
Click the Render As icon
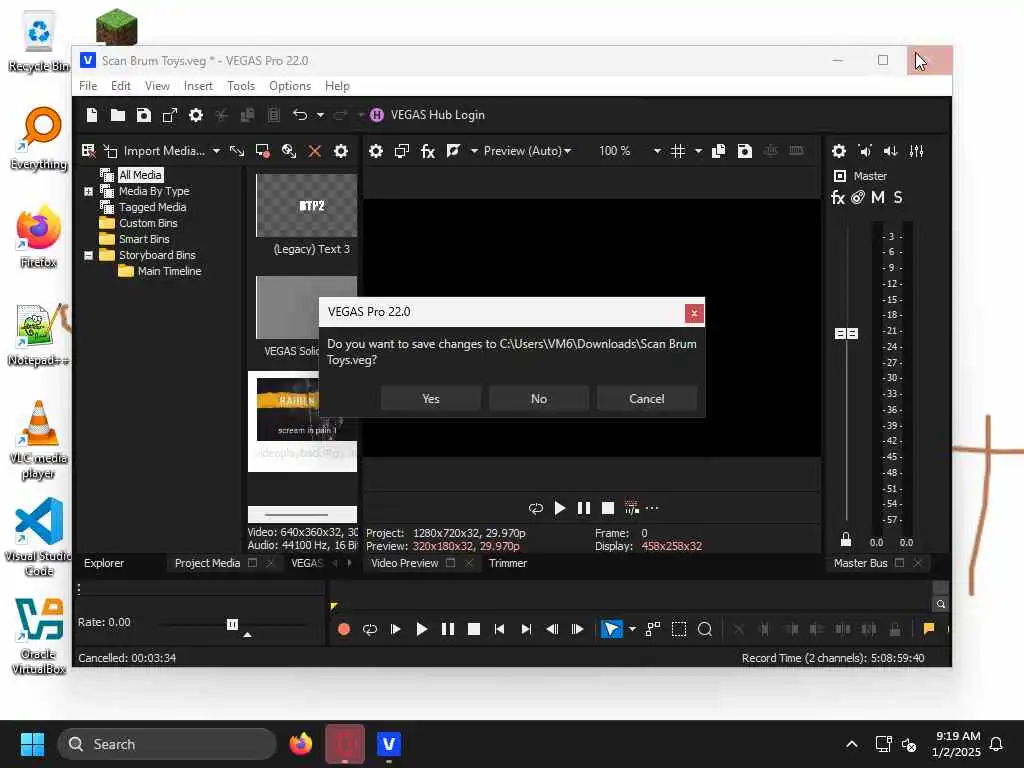point(170,115)
